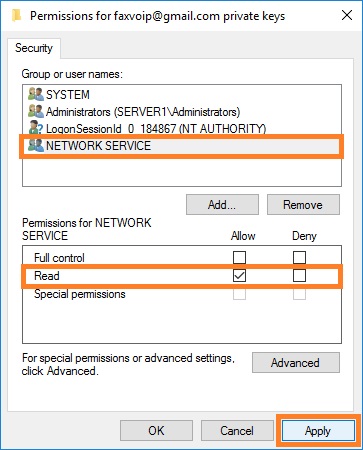Click Cancel to discard changes

point(237,431)
